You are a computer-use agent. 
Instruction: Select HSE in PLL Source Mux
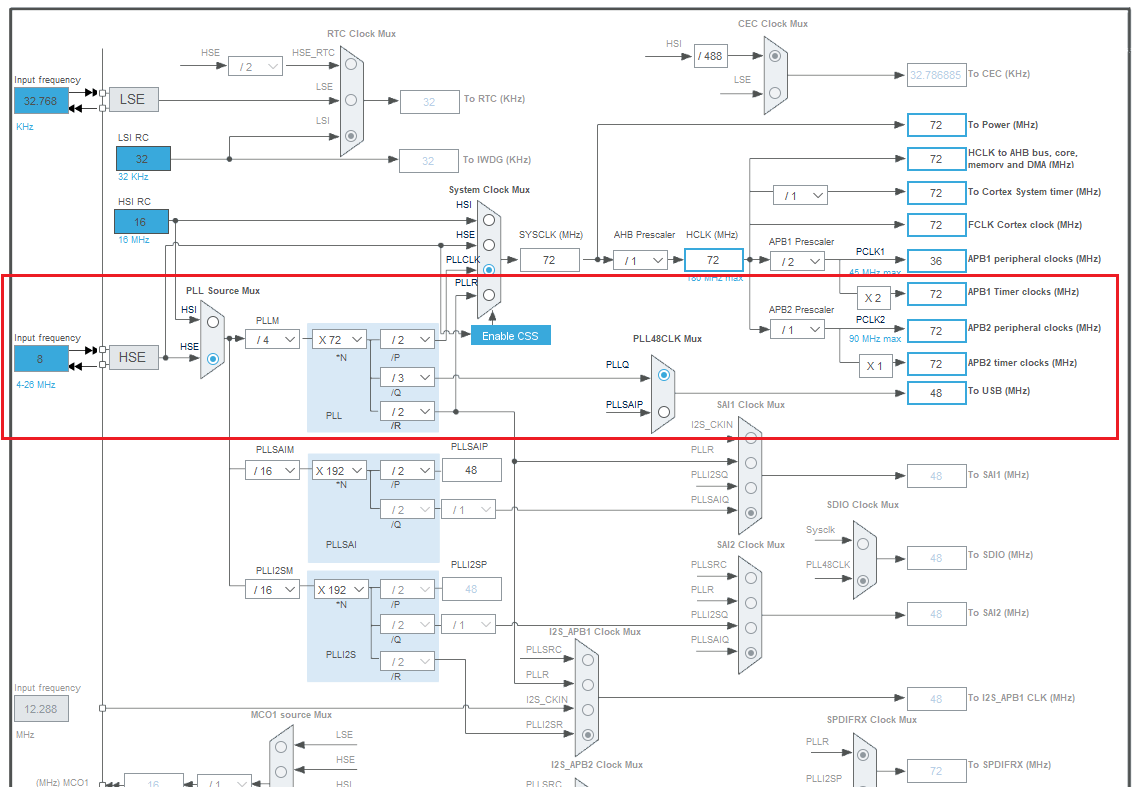click(213, 359)
